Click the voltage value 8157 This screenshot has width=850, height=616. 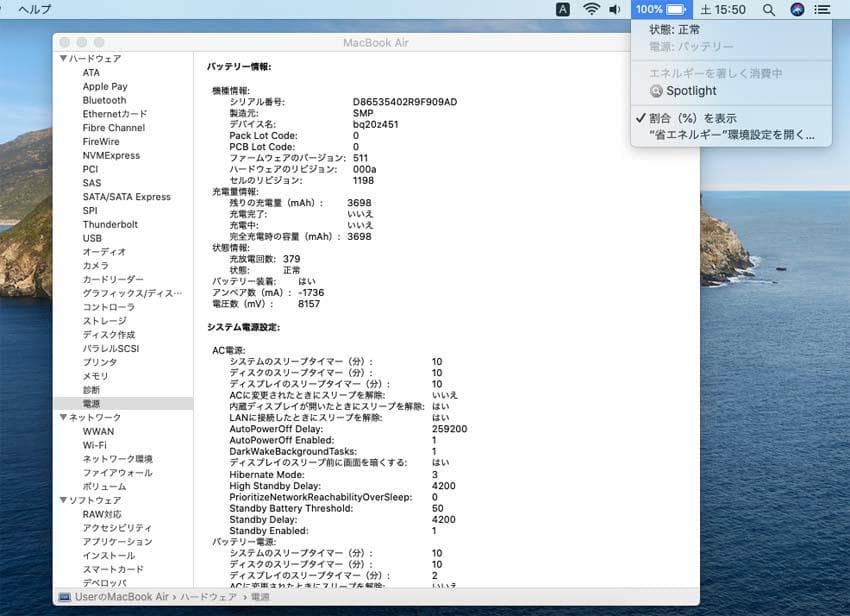[308, 304]
